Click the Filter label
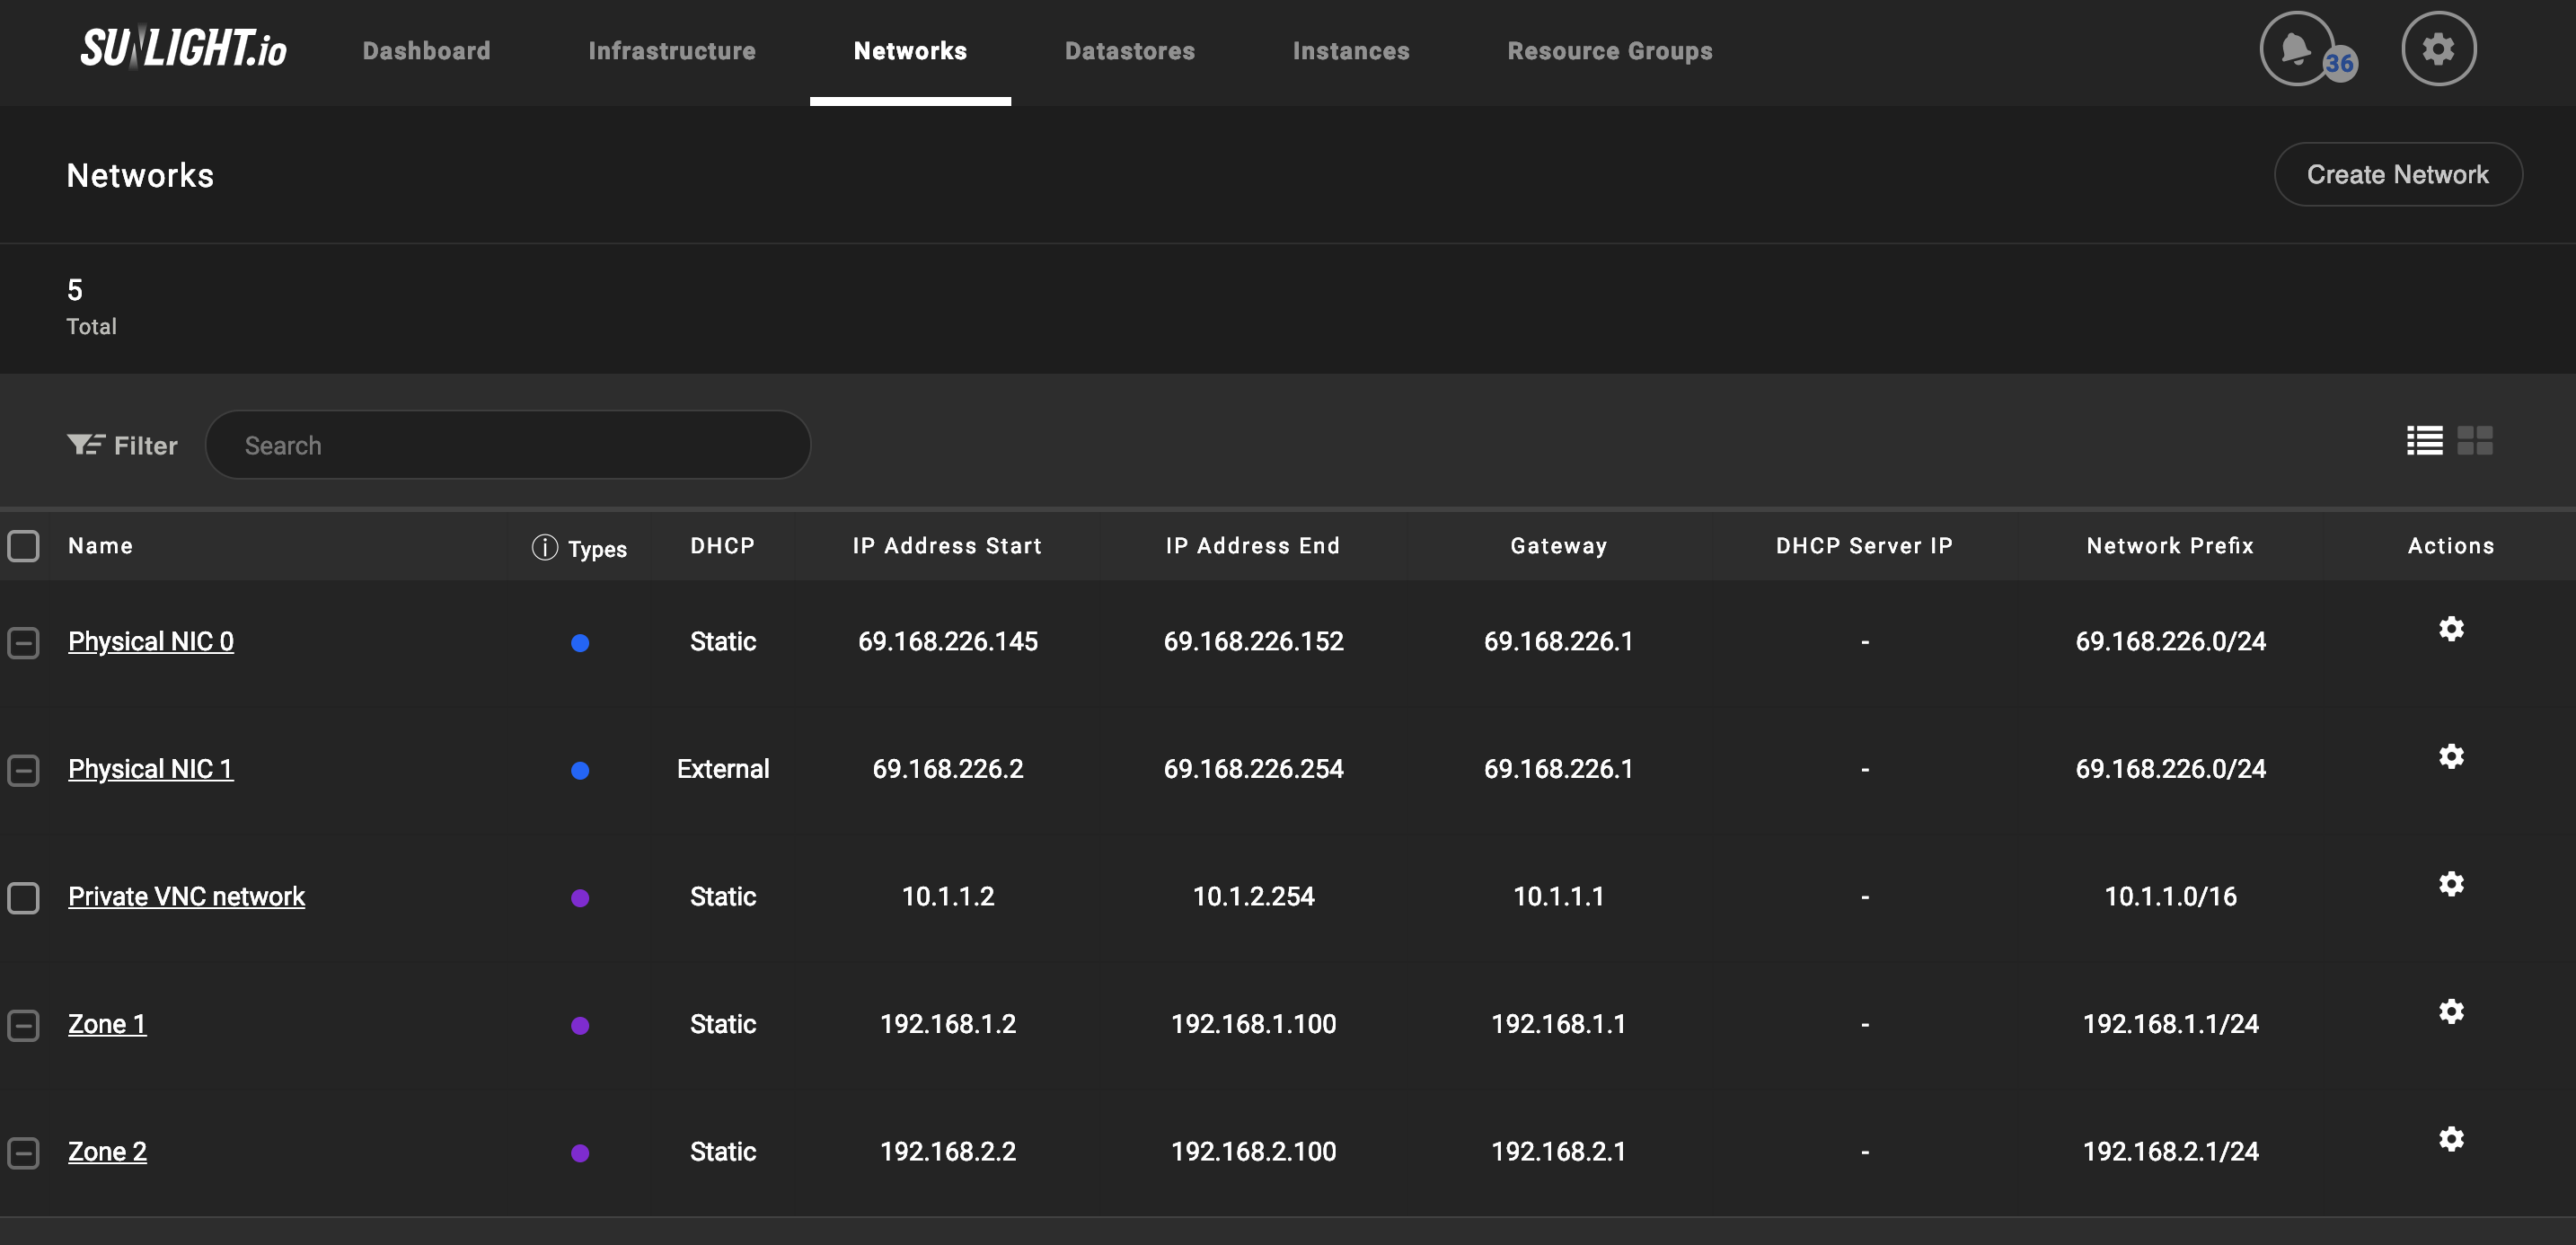 (x=146, y=446)
